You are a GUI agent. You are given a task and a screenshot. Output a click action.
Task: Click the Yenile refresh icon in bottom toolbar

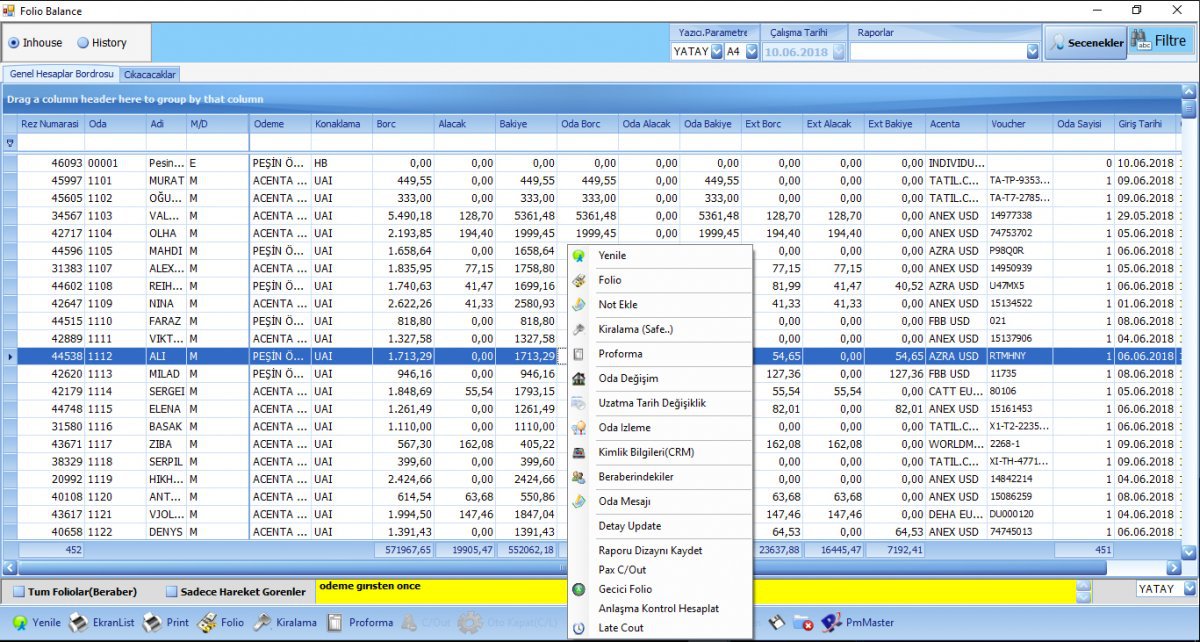point(18,622)
